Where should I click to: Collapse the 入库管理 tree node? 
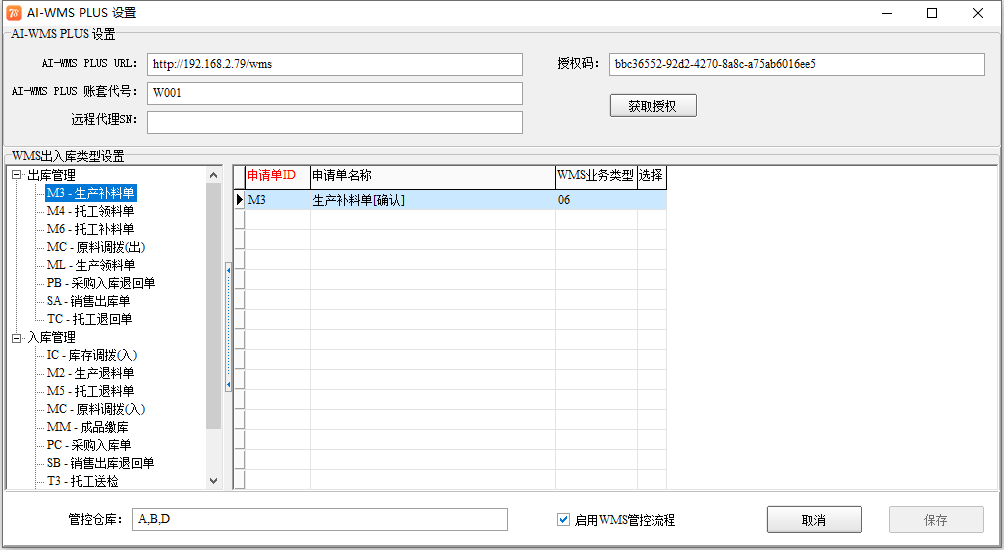[x=17, y=337]
